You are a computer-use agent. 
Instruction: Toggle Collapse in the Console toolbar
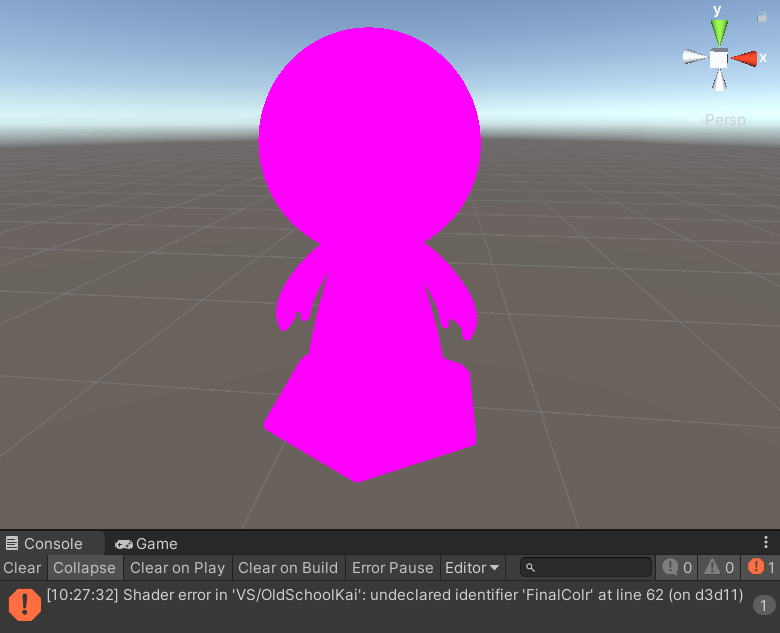pos(84,568)
